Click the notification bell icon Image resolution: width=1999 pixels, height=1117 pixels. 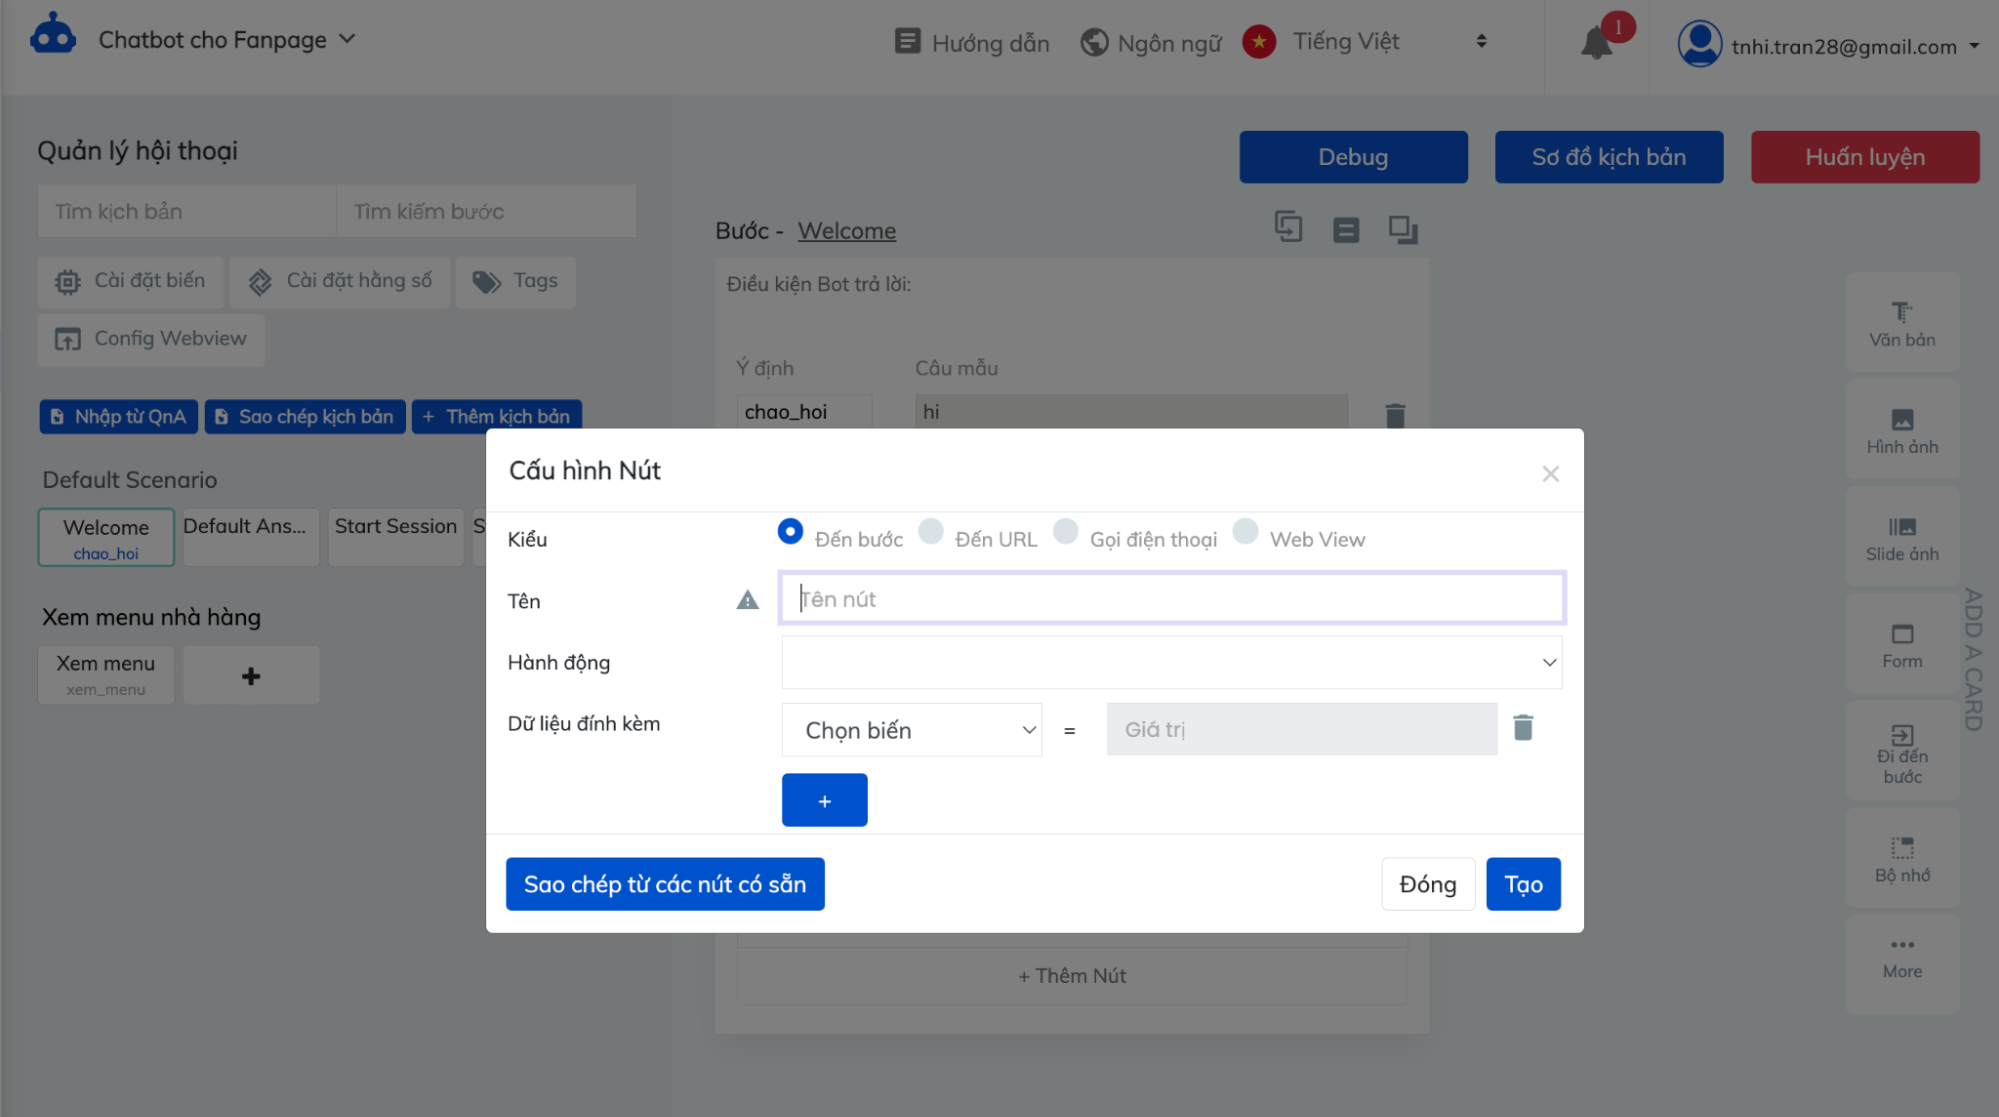[1596, 43]
